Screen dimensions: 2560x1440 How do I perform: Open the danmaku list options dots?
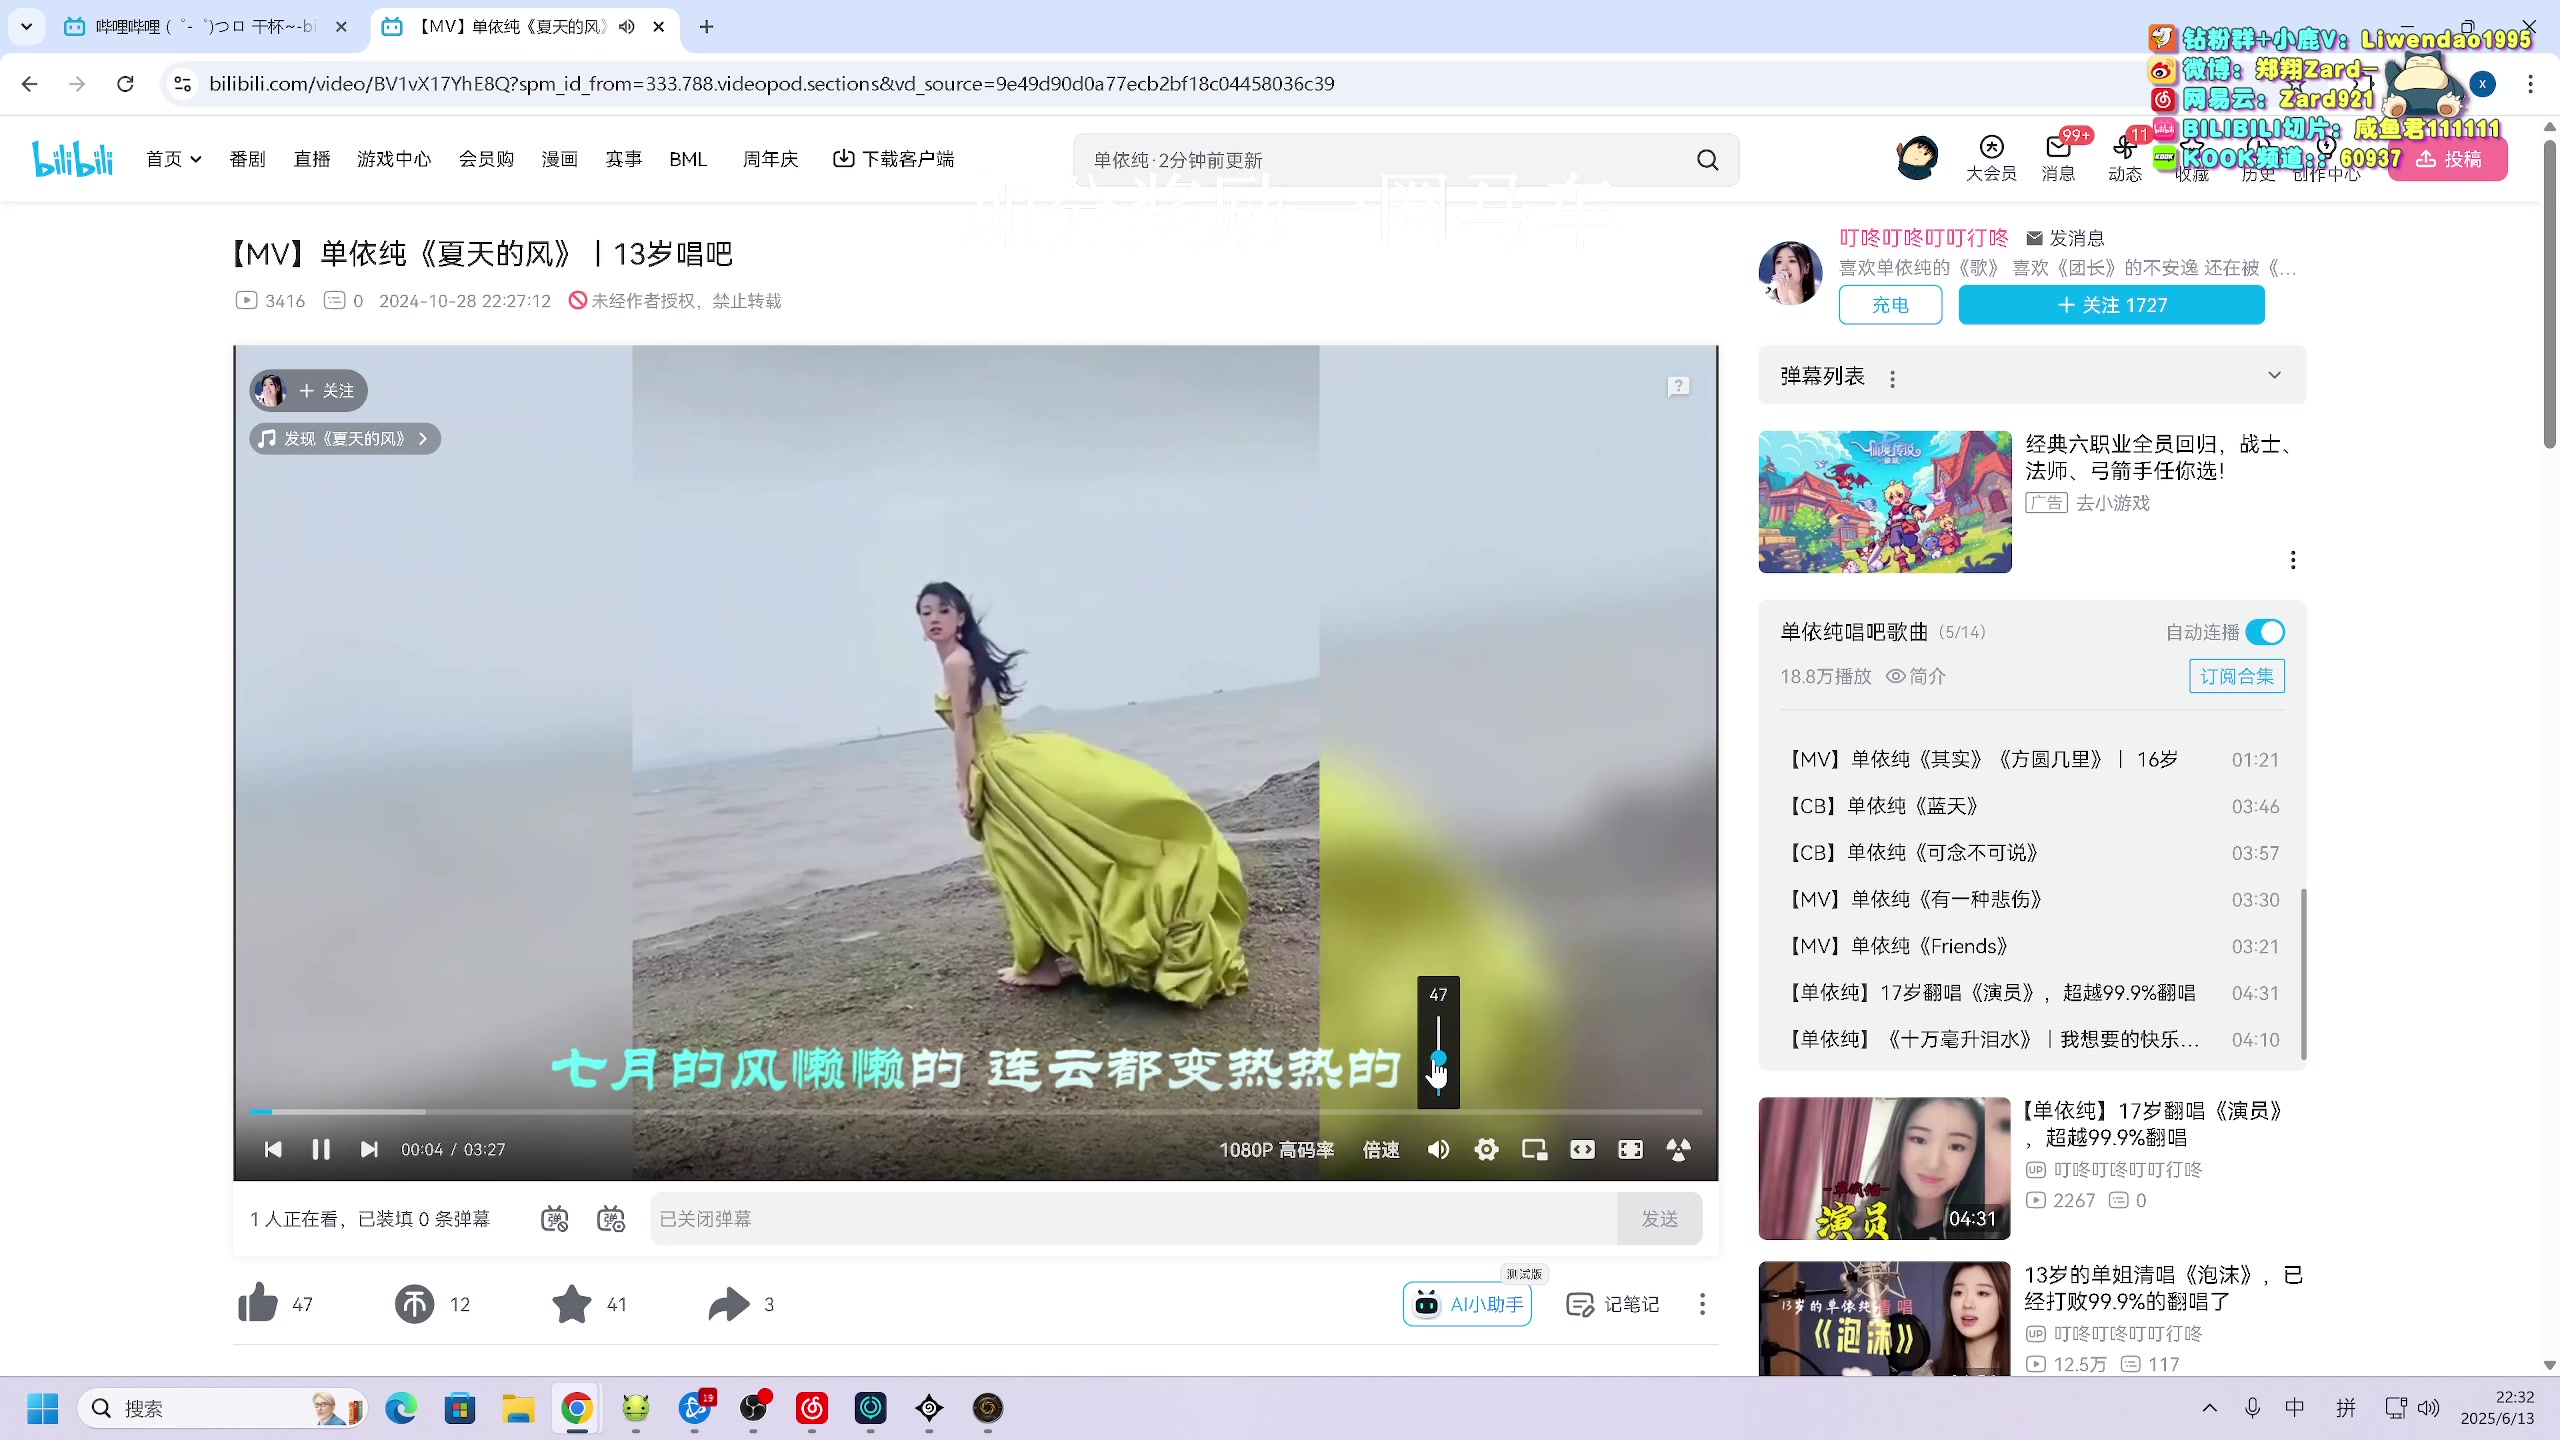(x=1892, y=378)
